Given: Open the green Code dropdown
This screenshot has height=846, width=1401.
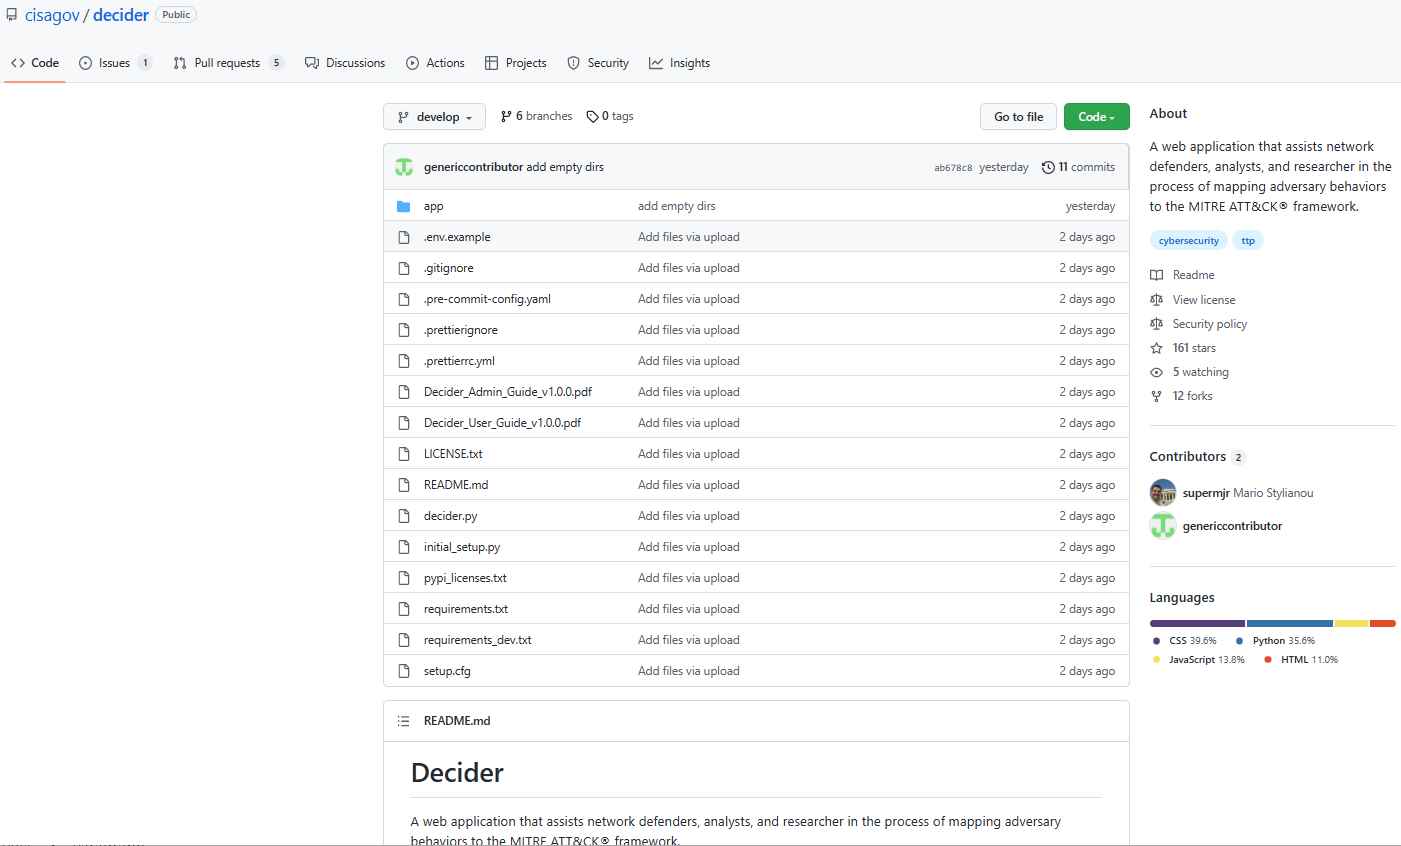Looking at the screenshot, I should pyautogui.click(x=1096, y=116).
